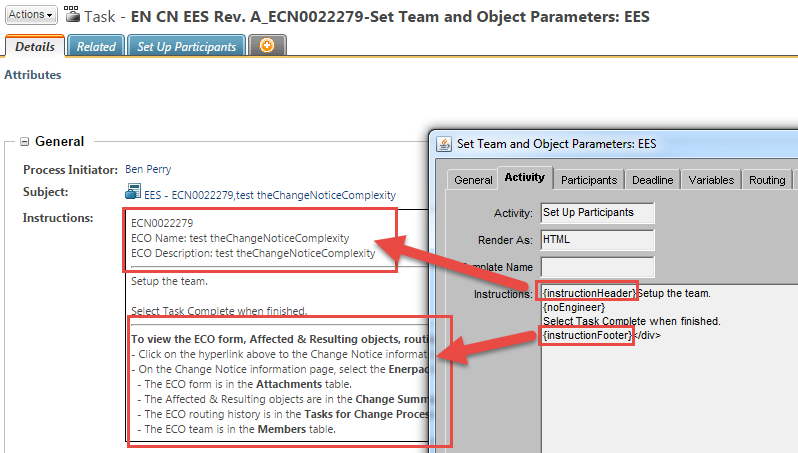Open the Routing tab in dialog
The height and width of the screenshot is (453, 798).
point(767,180)
